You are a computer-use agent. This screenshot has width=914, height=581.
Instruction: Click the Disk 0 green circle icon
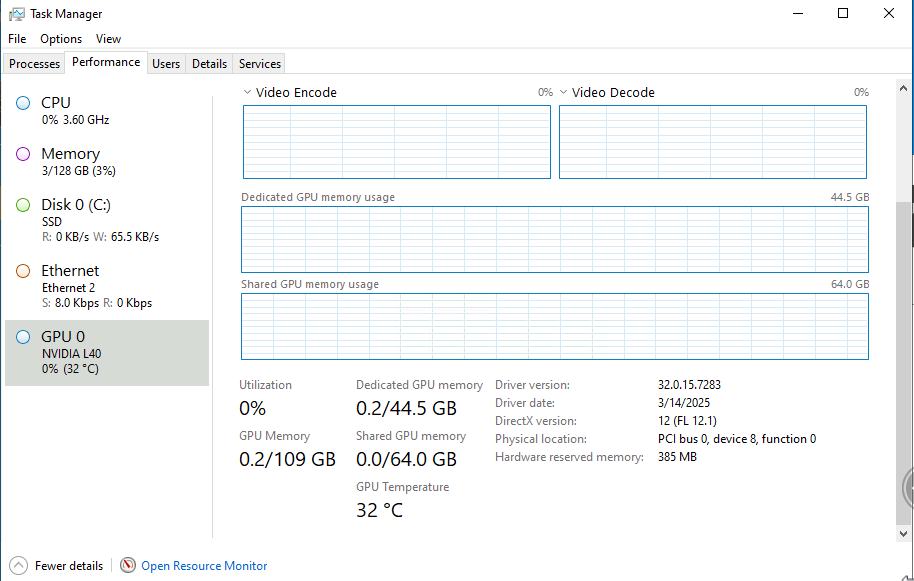(23, 205)
